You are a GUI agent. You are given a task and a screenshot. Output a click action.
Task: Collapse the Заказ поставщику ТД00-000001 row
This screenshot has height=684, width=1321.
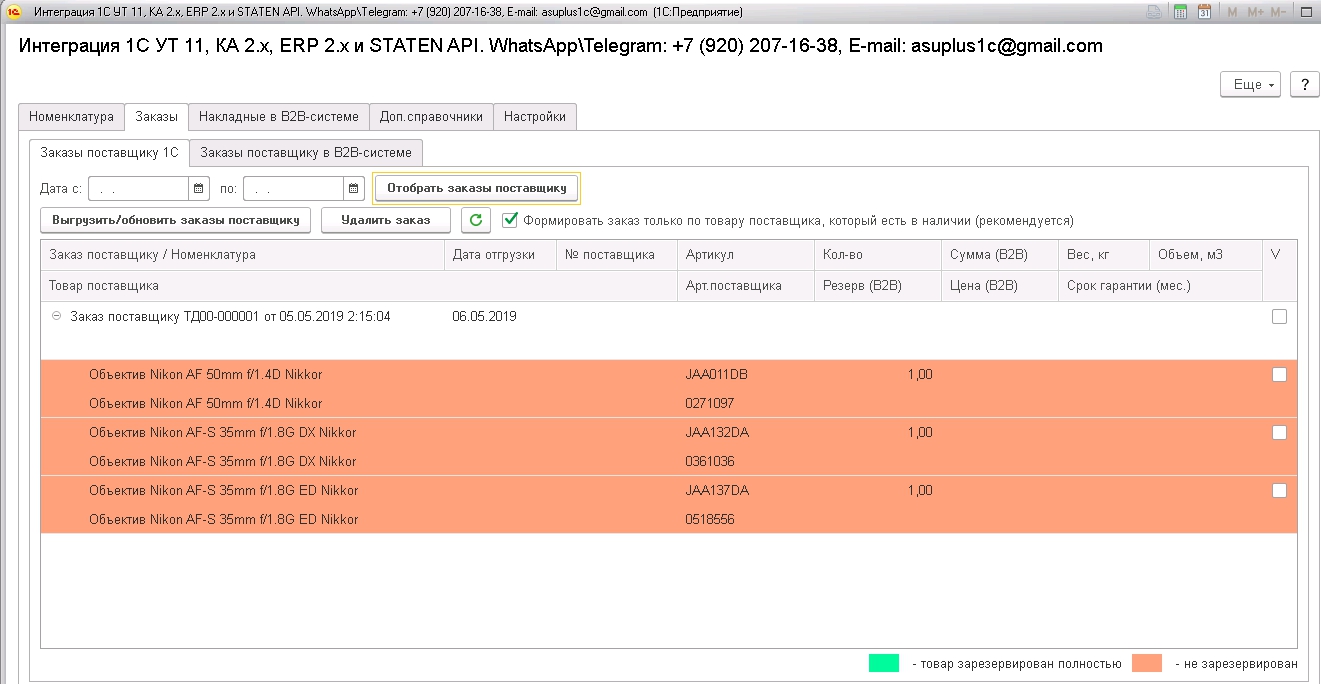point(56,317)
